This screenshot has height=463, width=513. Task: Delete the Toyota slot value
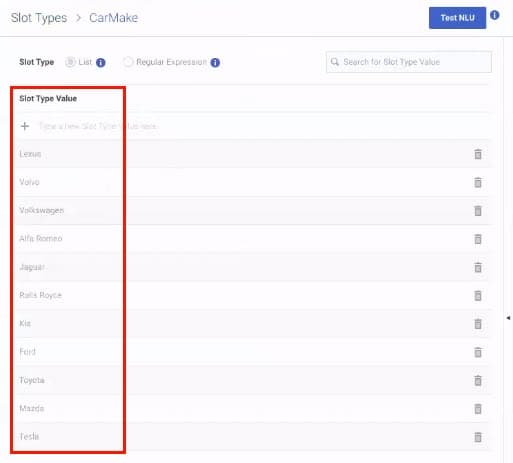click(x=478, y=380)
